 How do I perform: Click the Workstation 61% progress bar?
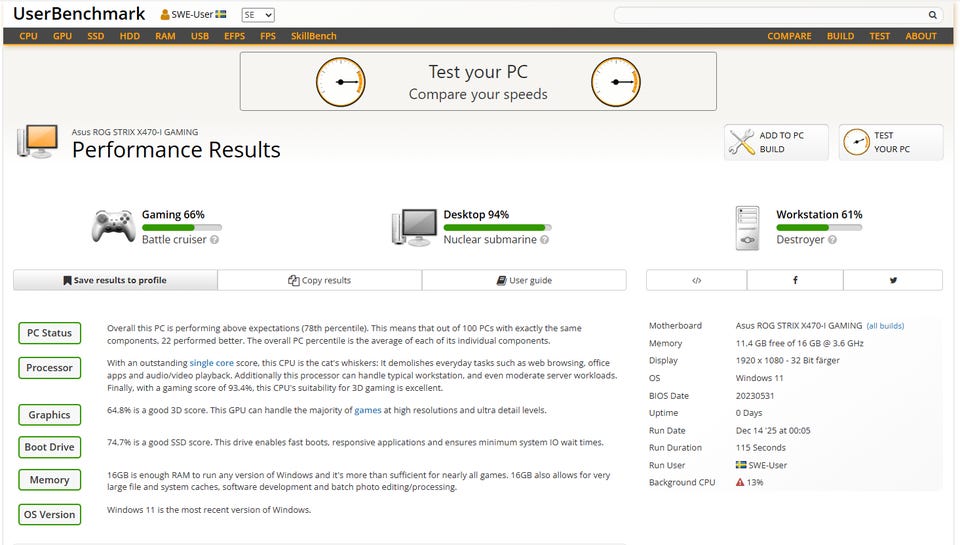click(x=819, y=228)
